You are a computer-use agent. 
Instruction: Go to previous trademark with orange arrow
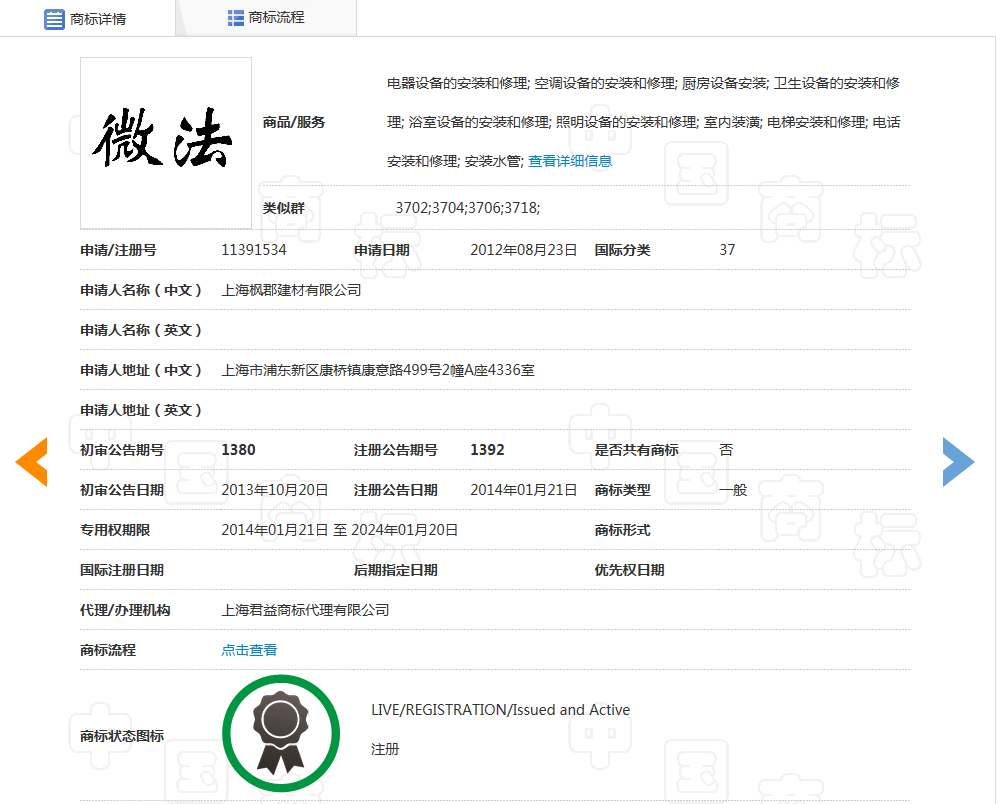(32, 462)
